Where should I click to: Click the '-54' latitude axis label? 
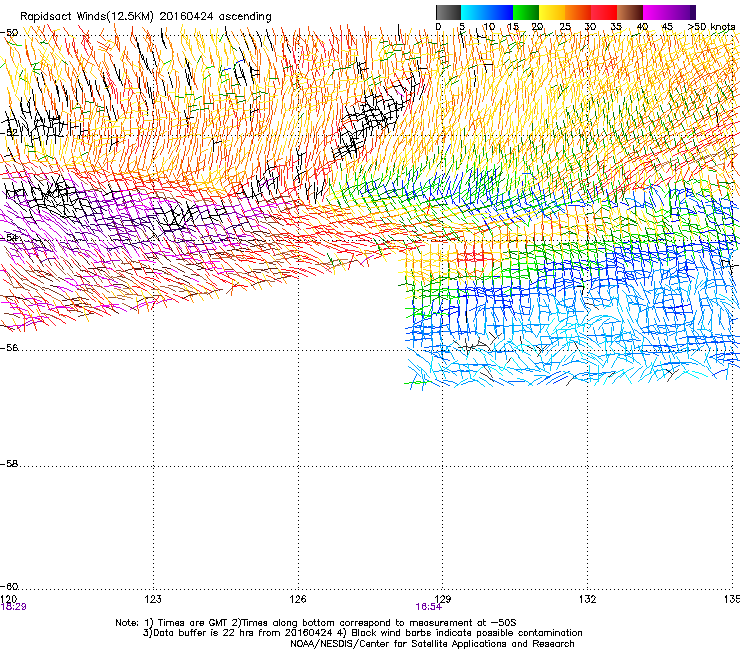[x=9, y=238]
